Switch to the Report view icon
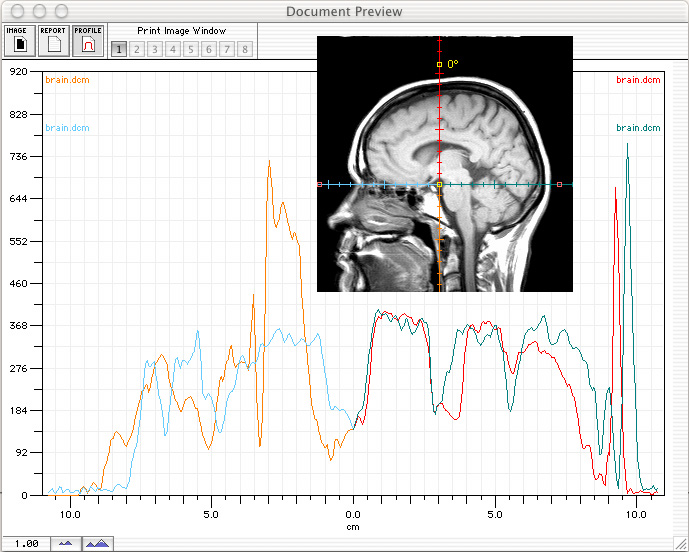 pos(53,41)
